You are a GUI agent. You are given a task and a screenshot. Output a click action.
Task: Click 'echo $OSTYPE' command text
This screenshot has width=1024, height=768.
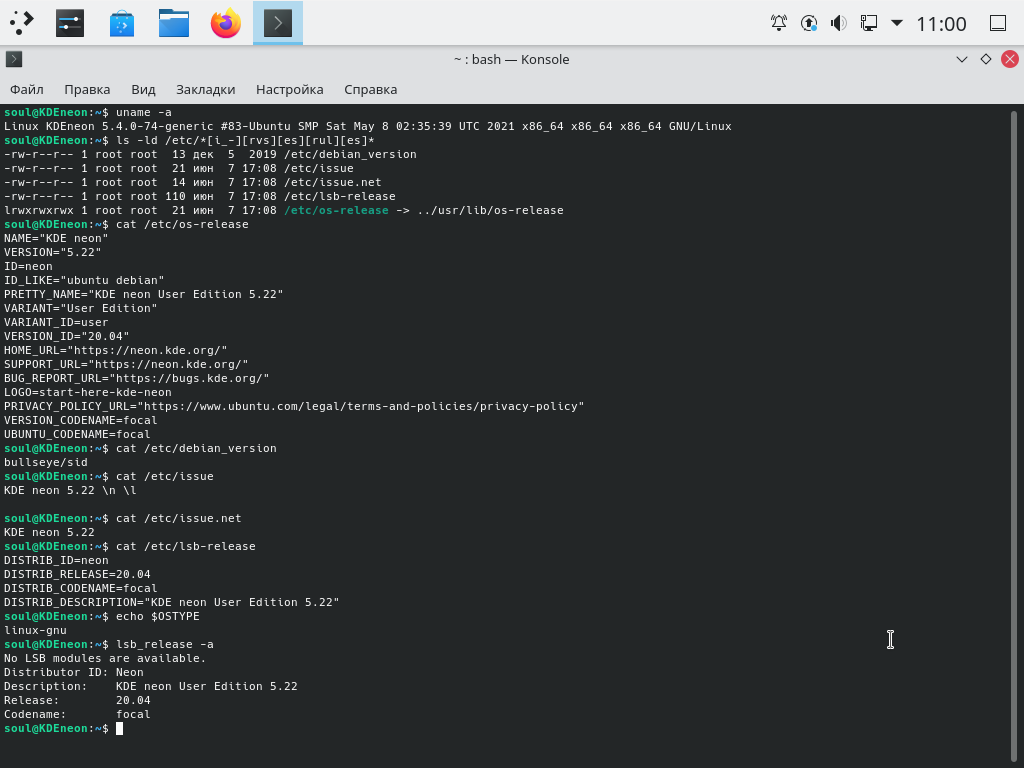pos(157,616)
